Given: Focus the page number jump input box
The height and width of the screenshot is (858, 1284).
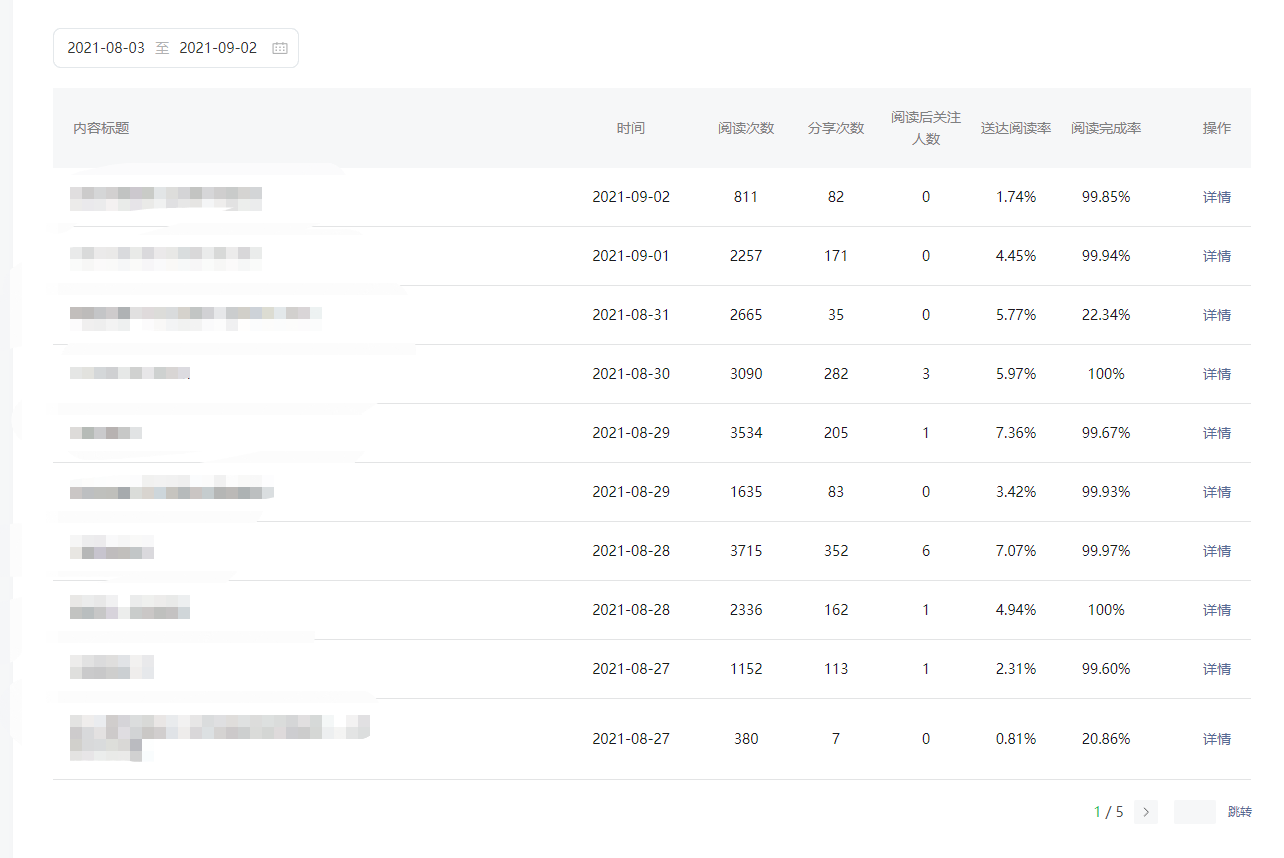Looking at the screenshot, I should [1194, 812].
